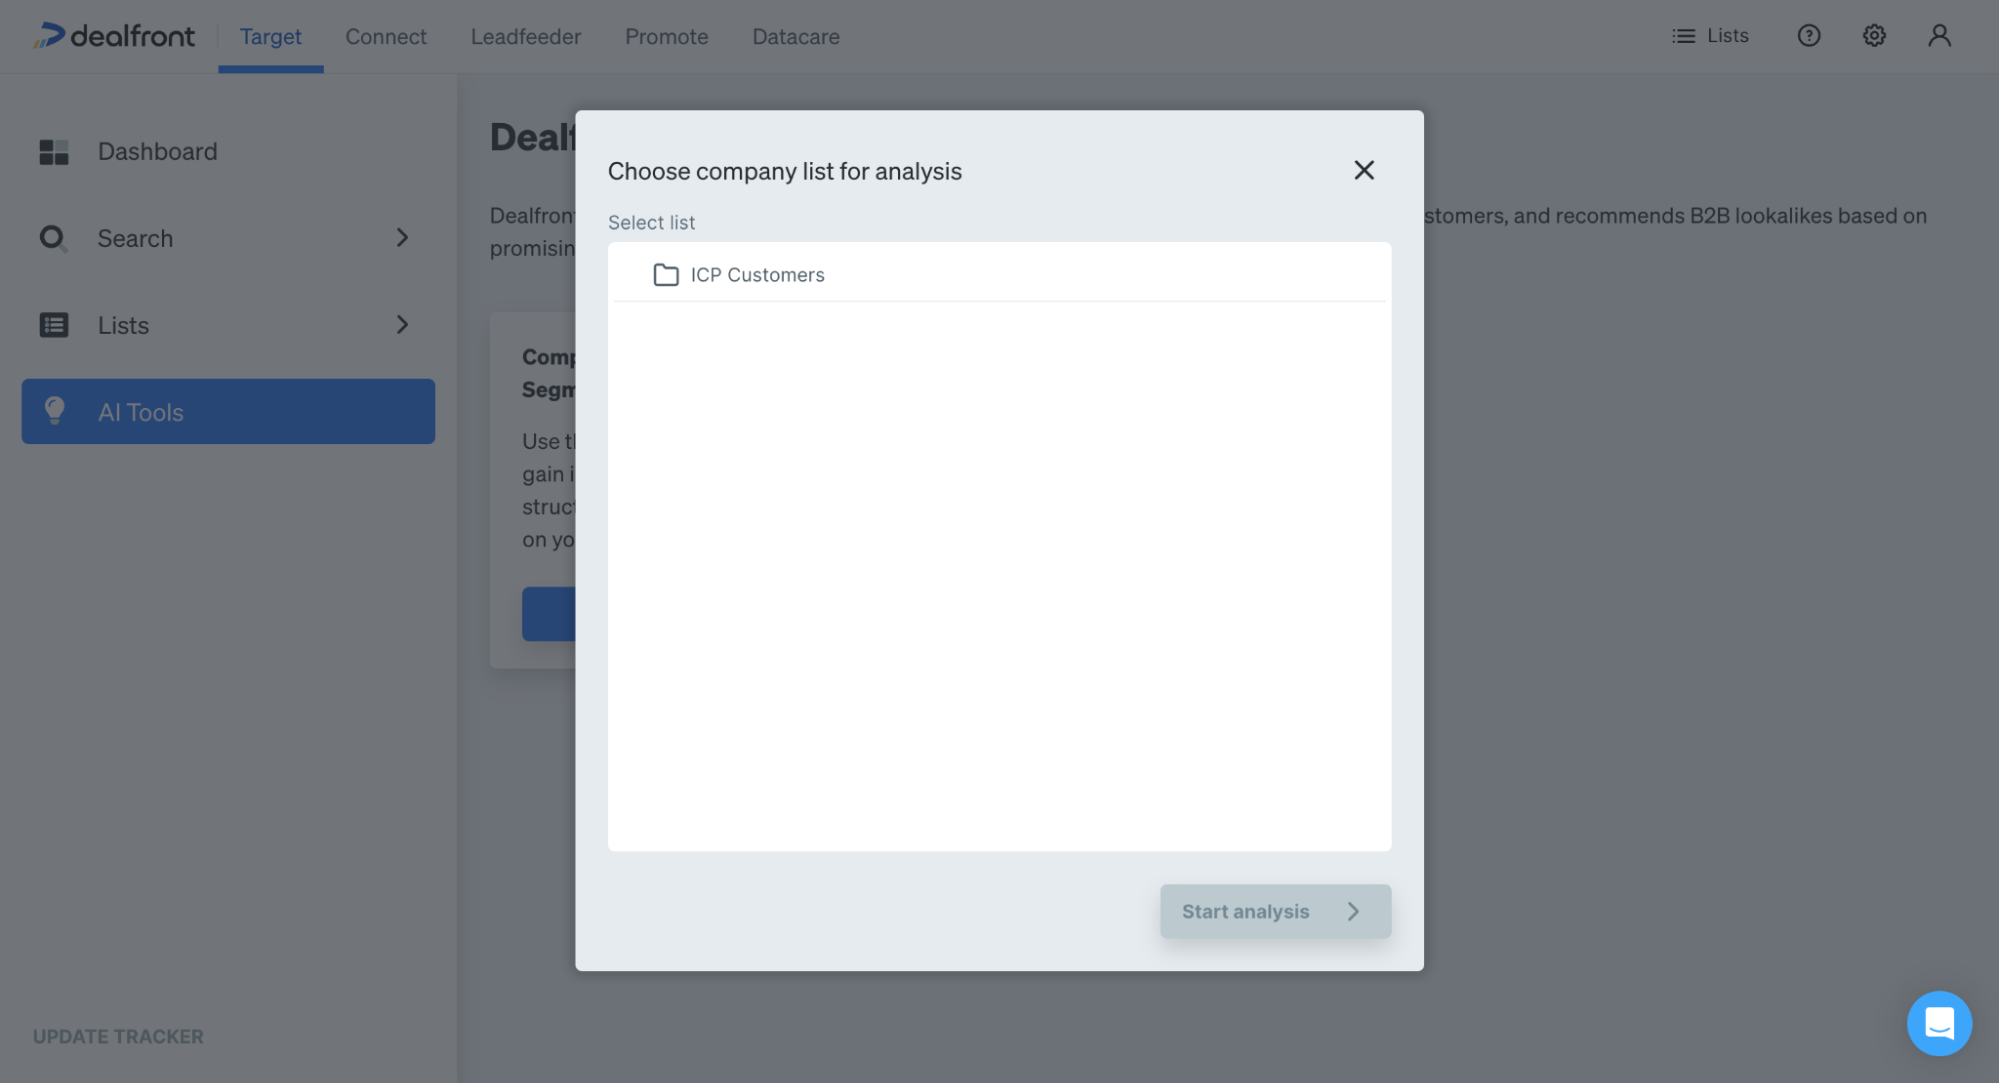Select the Search magnifier icon in sidebar

52,238
